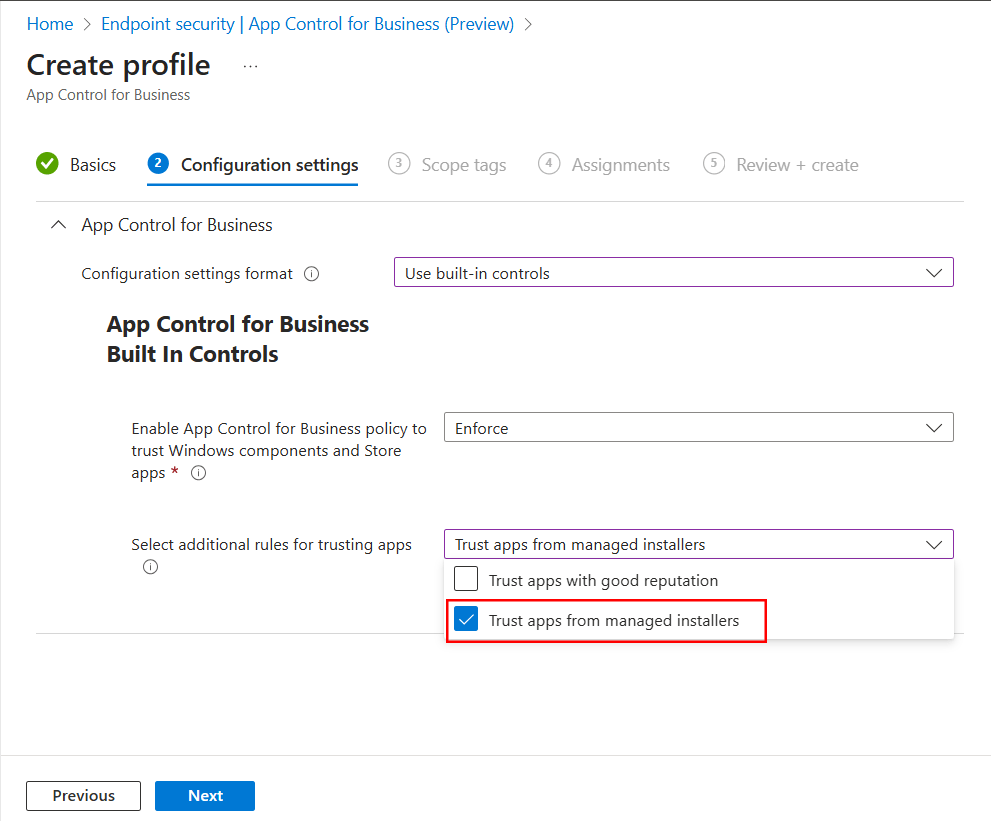The image size is (991, 821).
Task: Click info icon under Select additional rules
Action: pos(150,567)
